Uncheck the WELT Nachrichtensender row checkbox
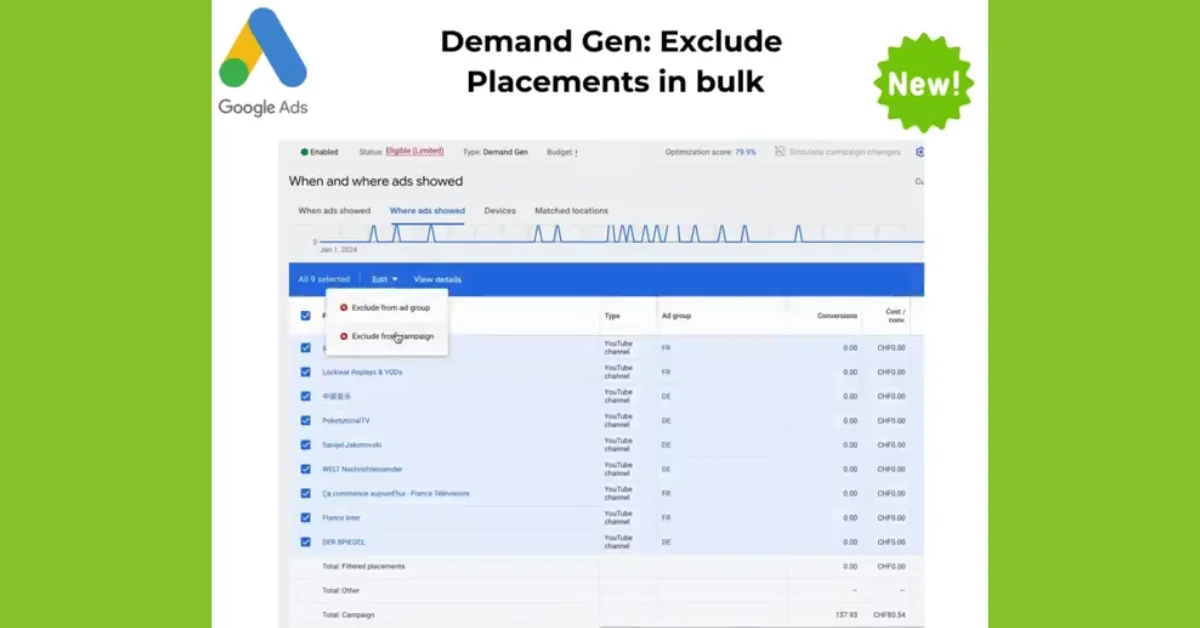Screen dimensions: 1200x628 point(306,469)
